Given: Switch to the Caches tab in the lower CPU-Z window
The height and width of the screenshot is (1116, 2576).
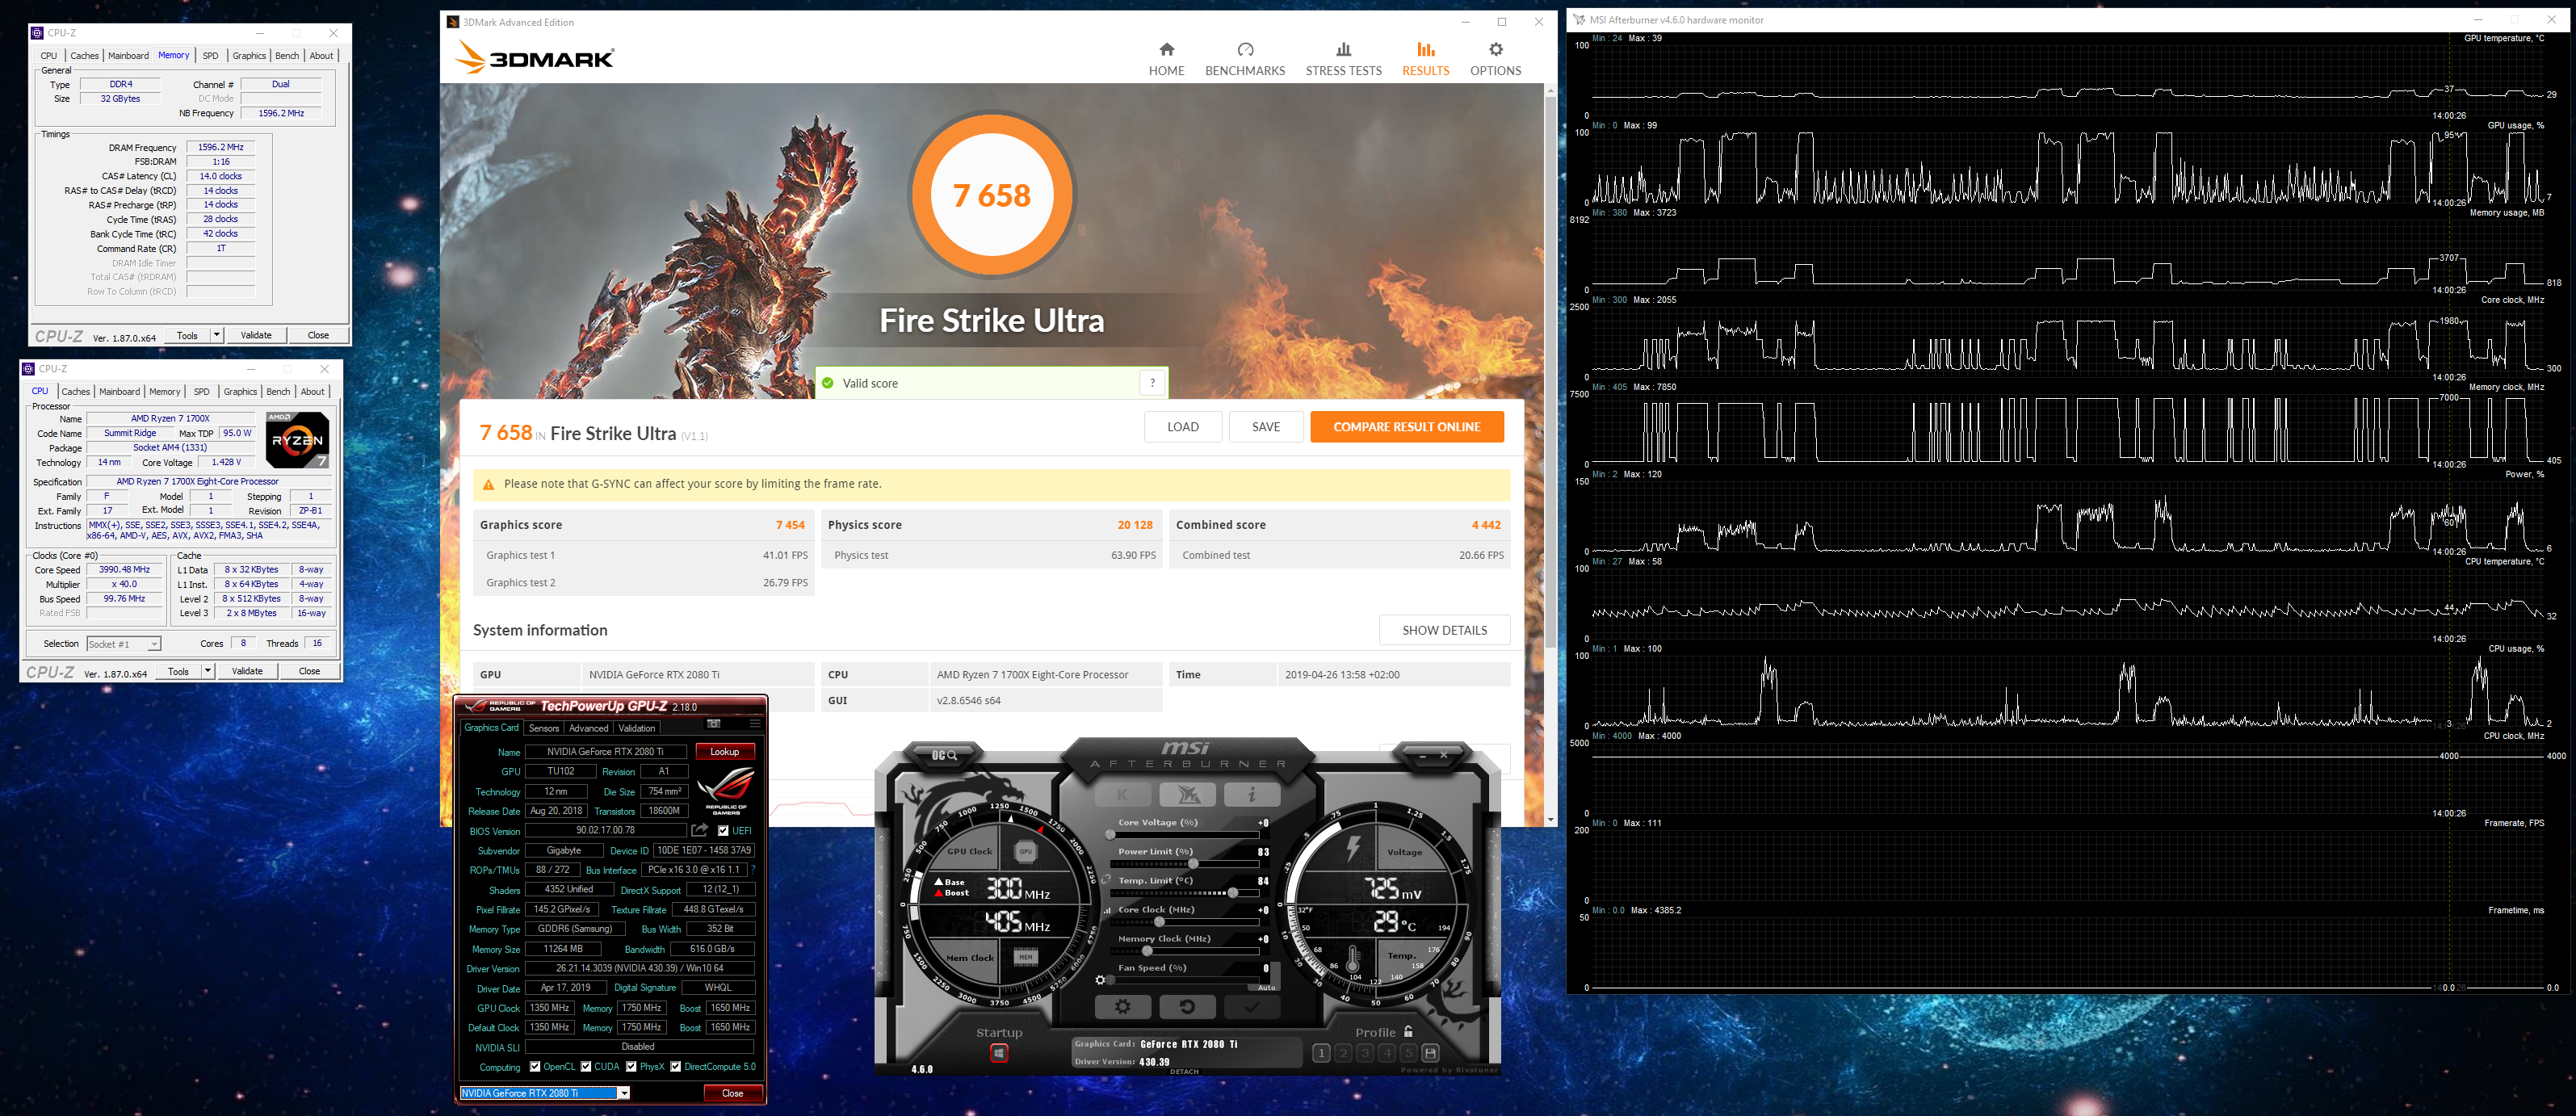Looking at the screenshot, I should tap(76, 392).
